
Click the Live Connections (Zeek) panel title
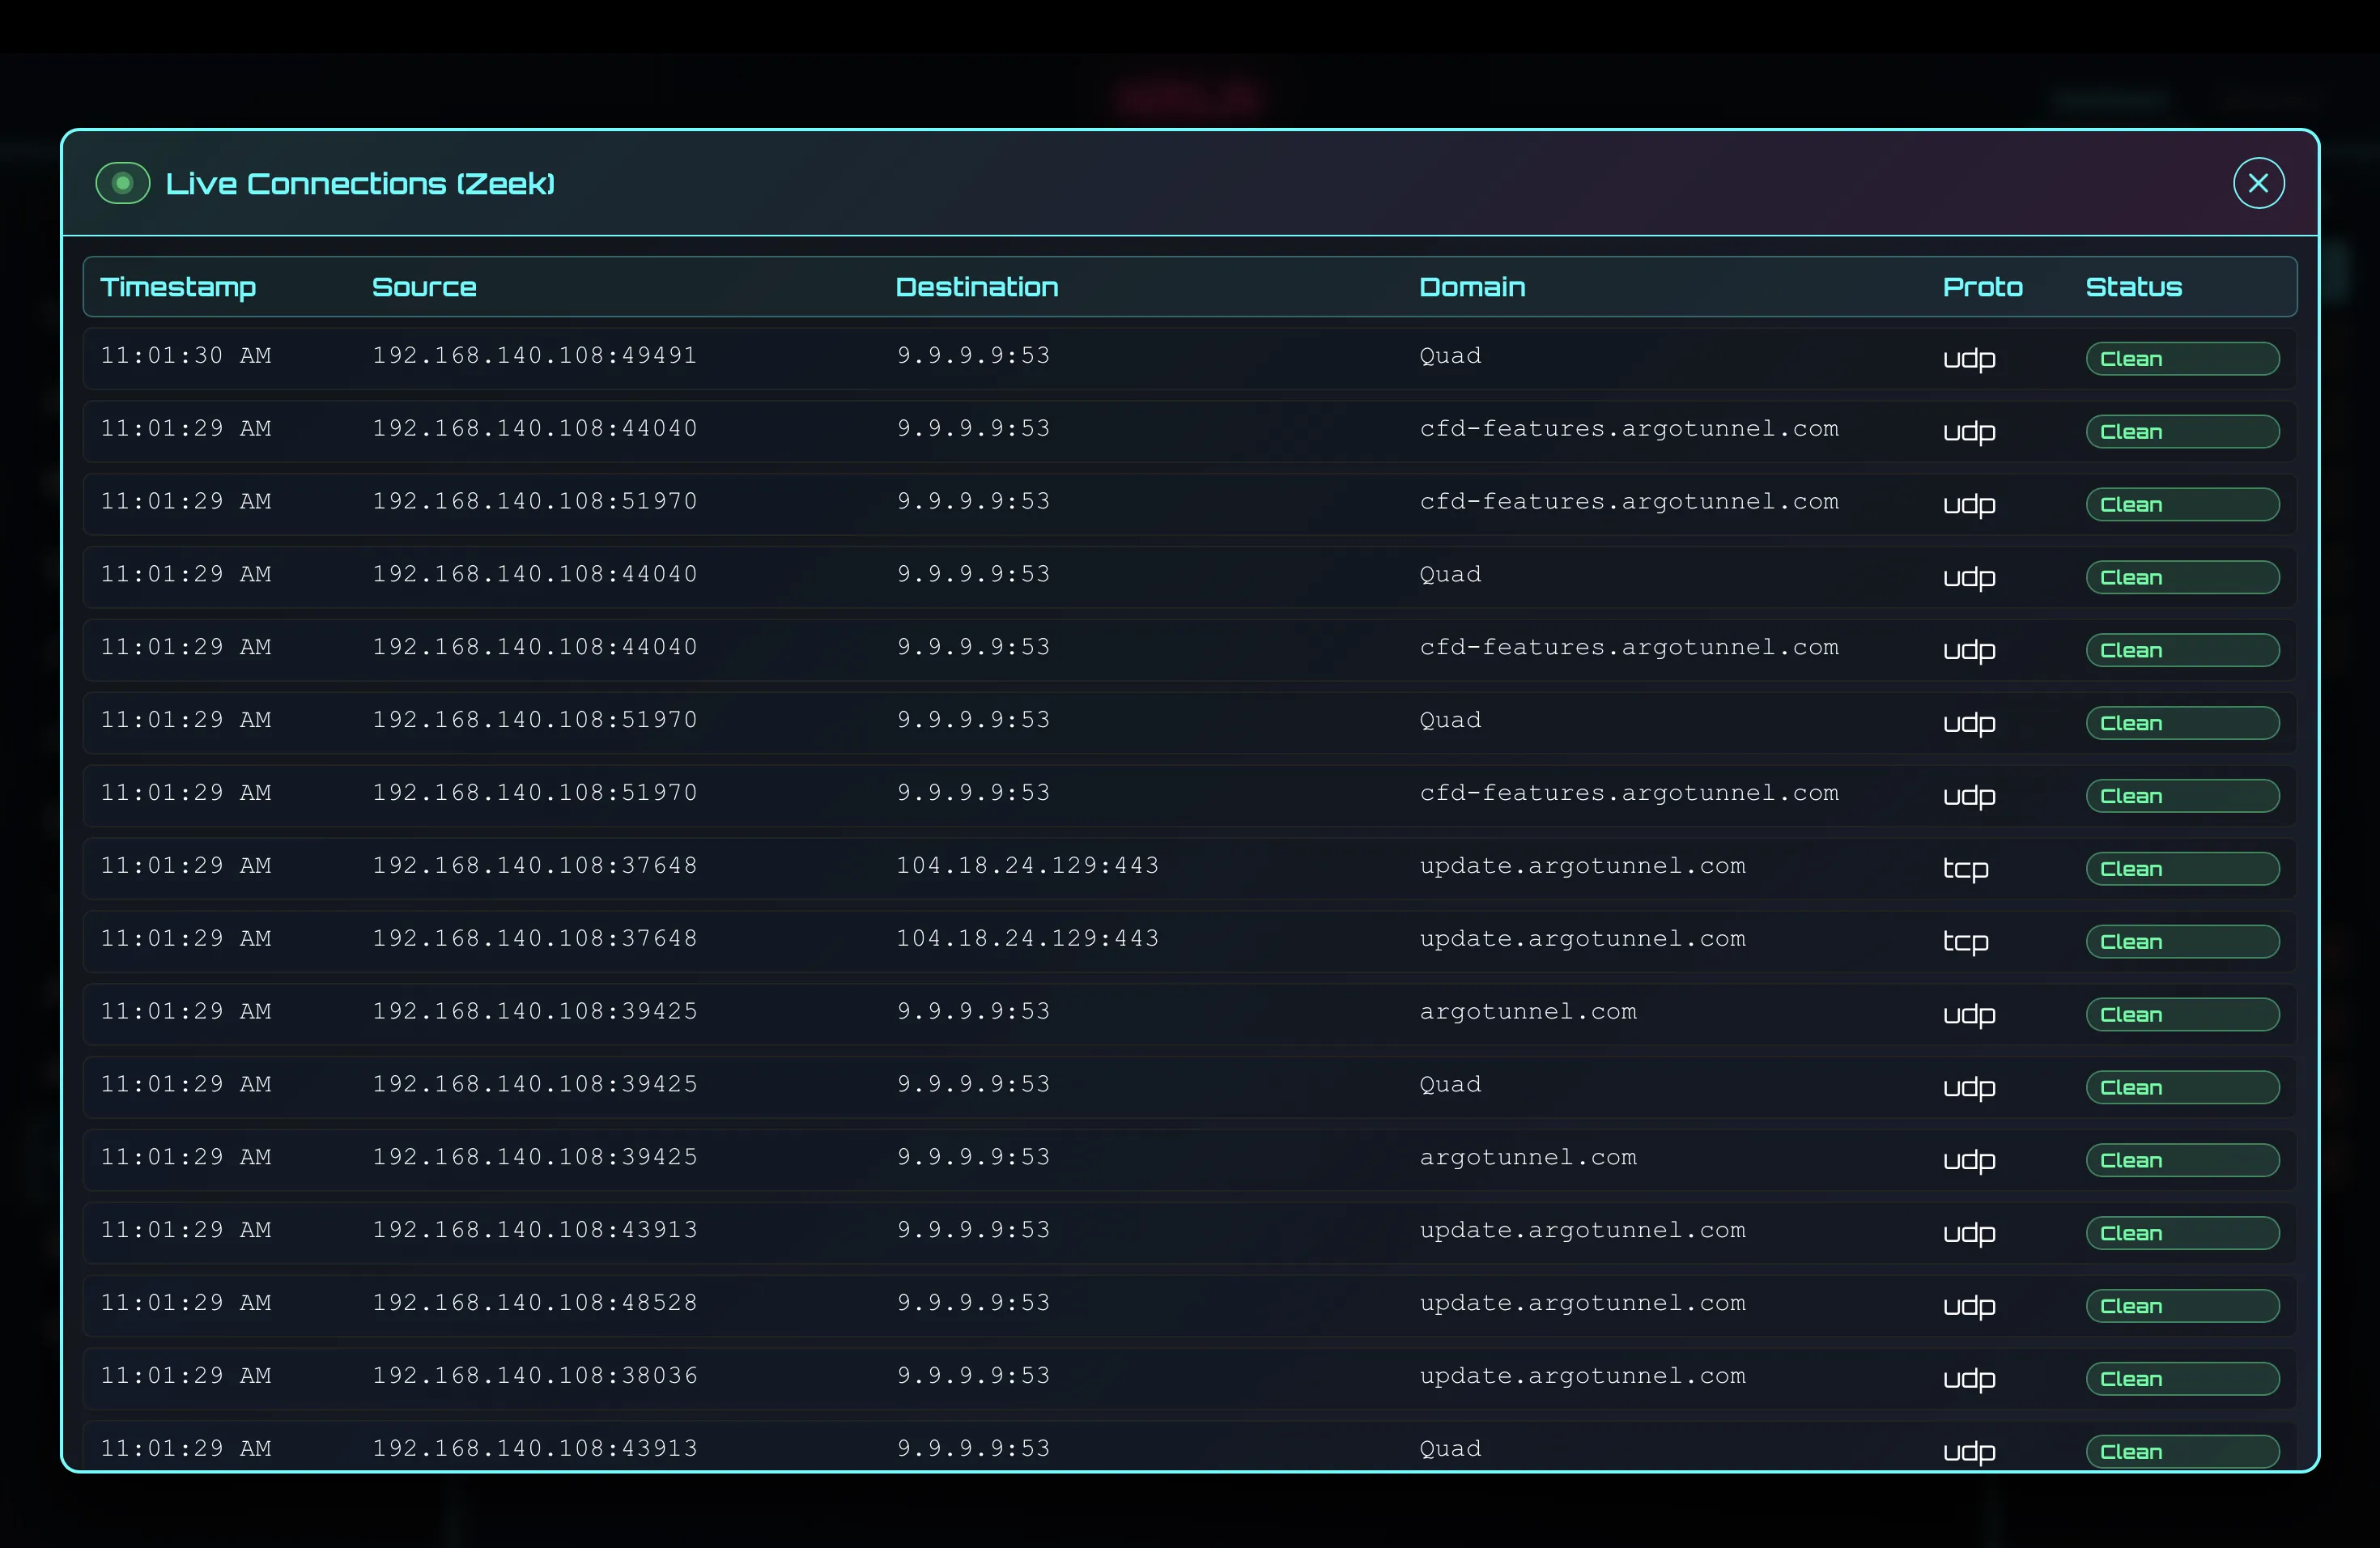(x=360, y=183)
